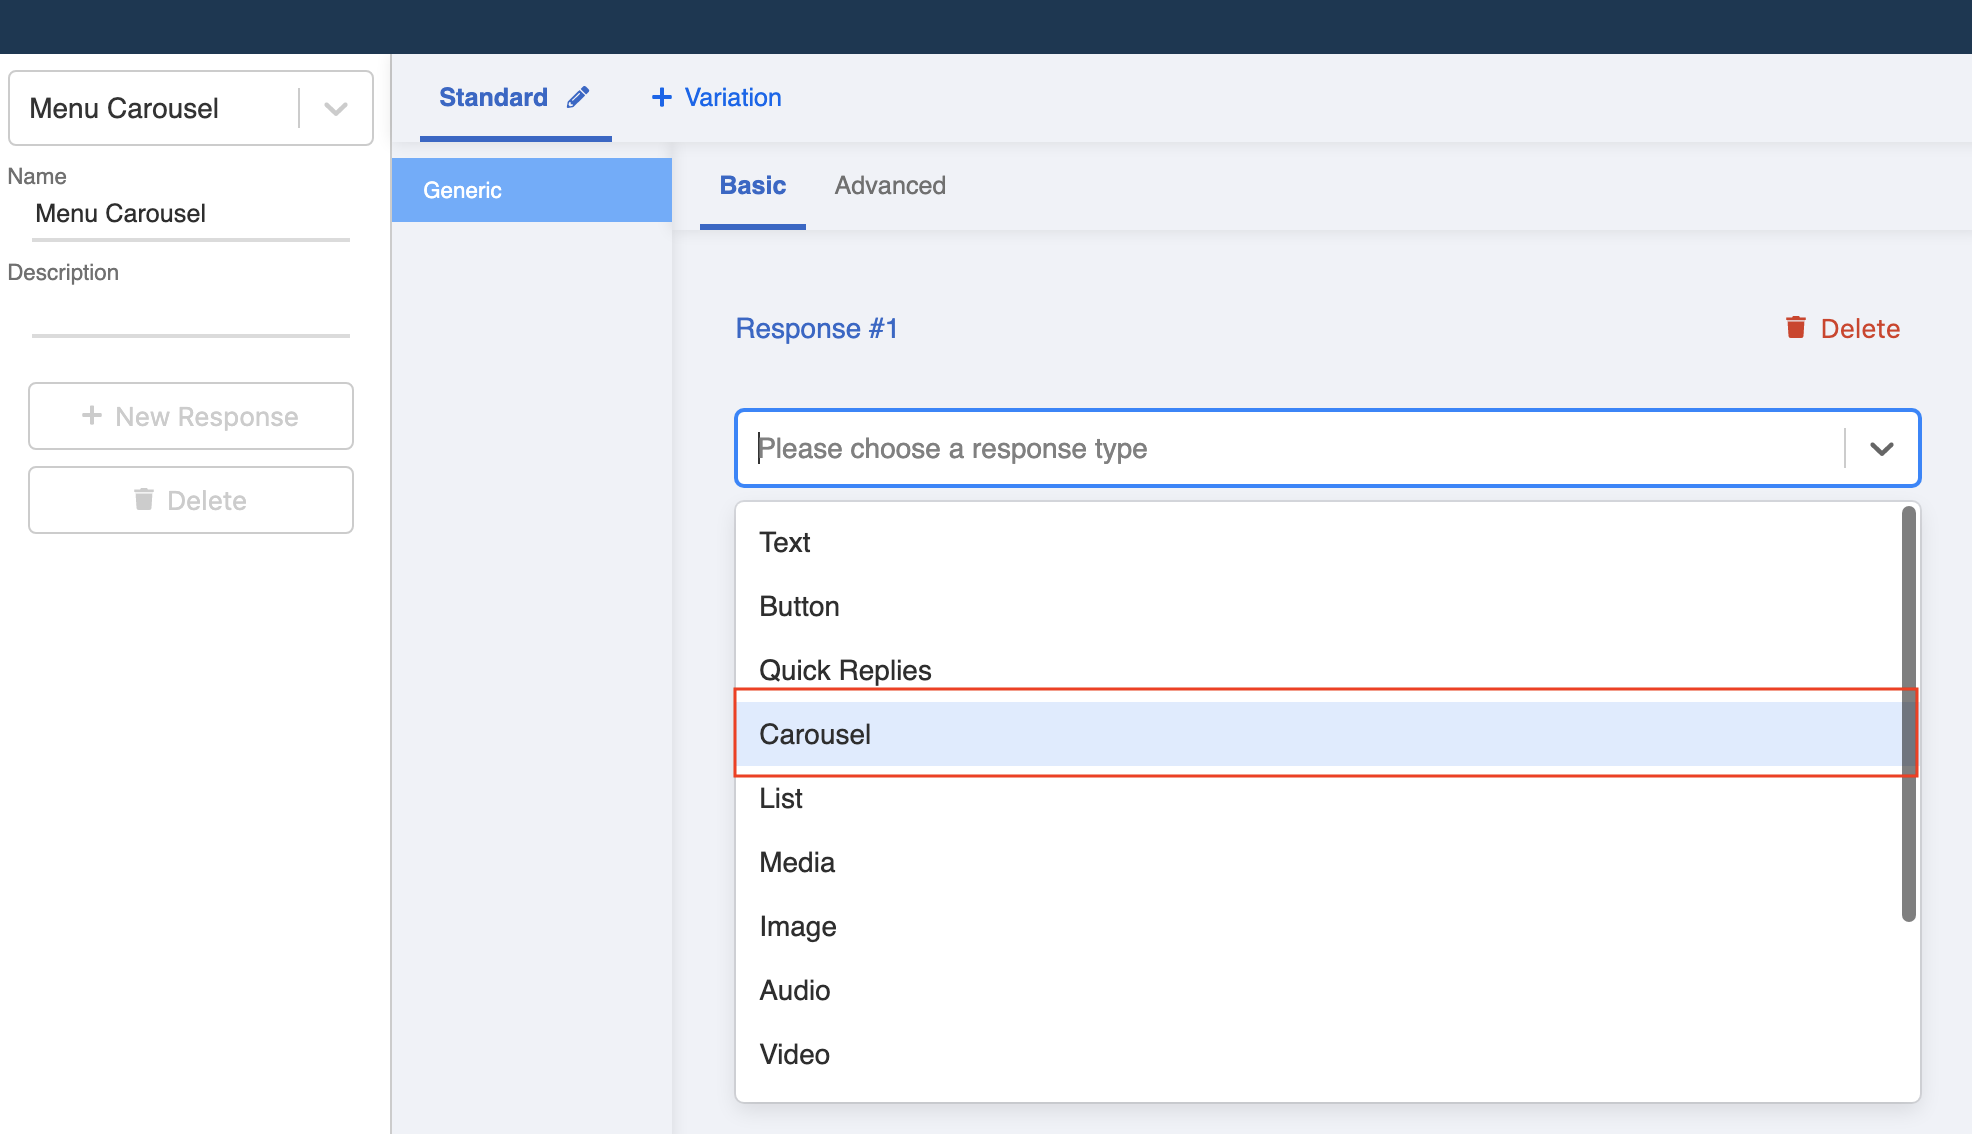
Task: Pick the Text response type option
Action: click(785, 542)
